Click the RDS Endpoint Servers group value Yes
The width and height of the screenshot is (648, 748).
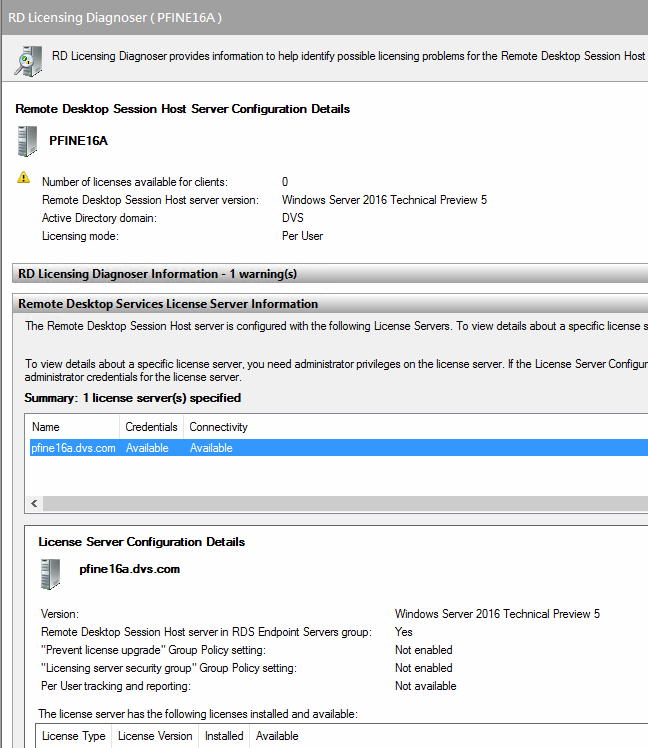click(x=403, y=632)
